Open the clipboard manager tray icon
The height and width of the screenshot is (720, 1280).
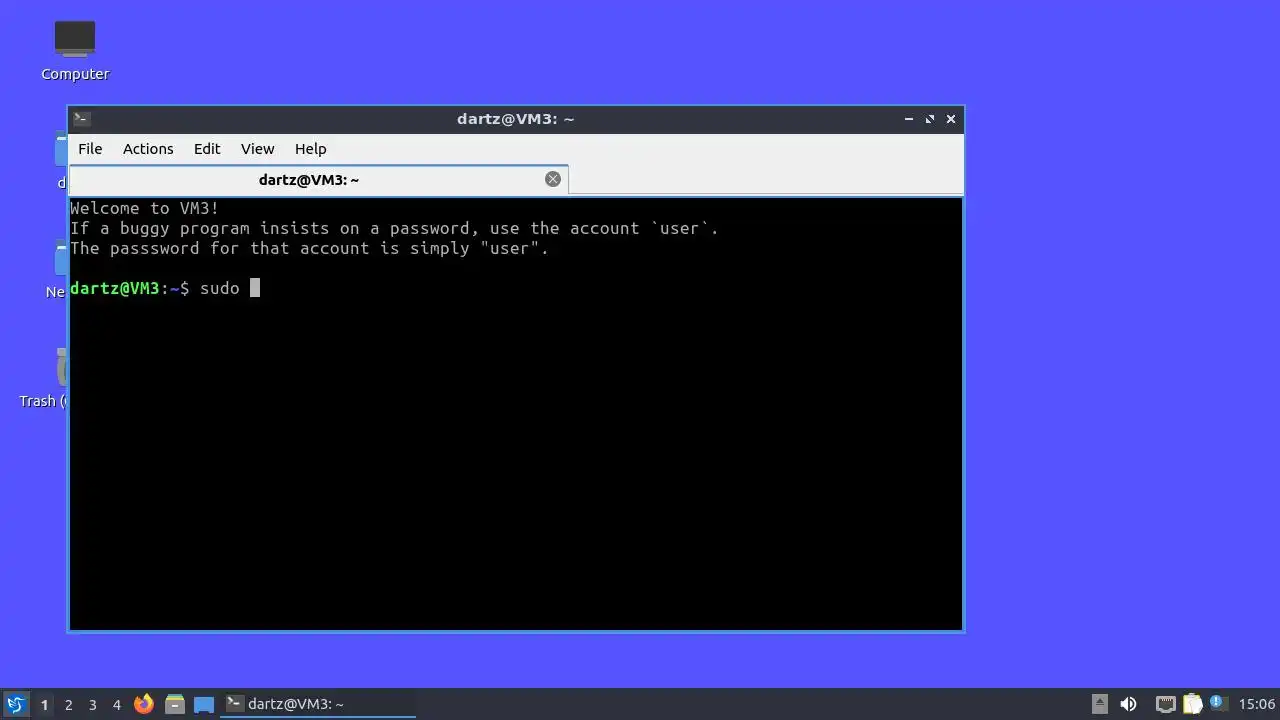(x=1192, y=704)
